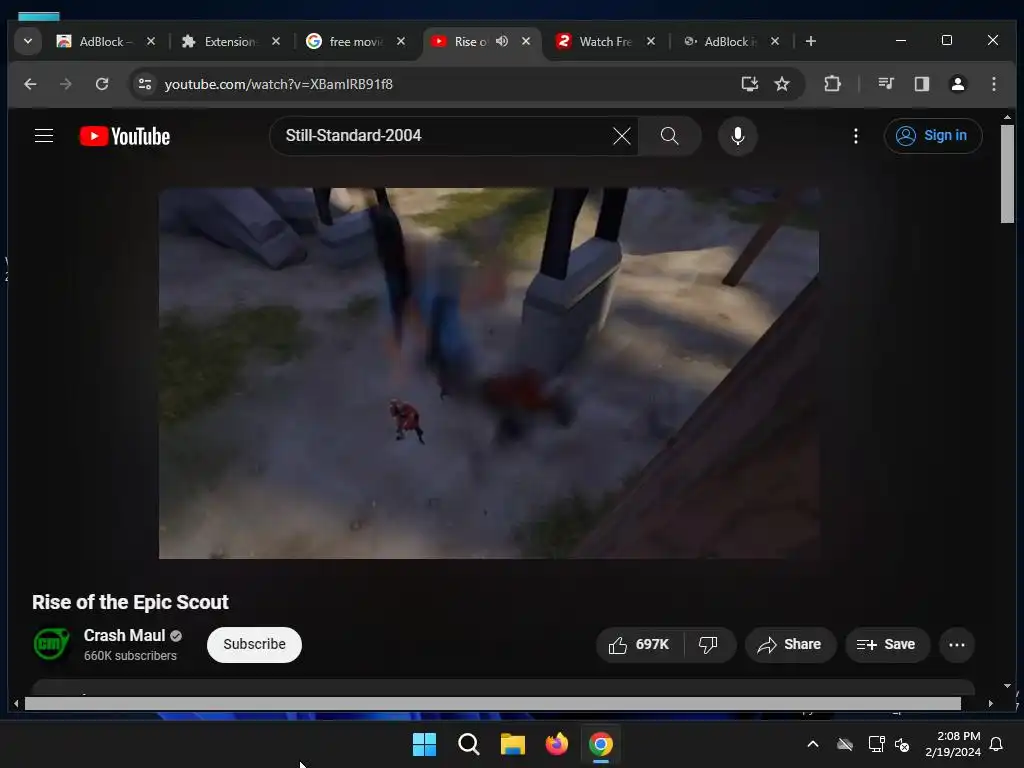Image resolution: width=1024 pixels, height=768 pixels.
Task: Go to YouTube home via logo
Action: (125, 136)
